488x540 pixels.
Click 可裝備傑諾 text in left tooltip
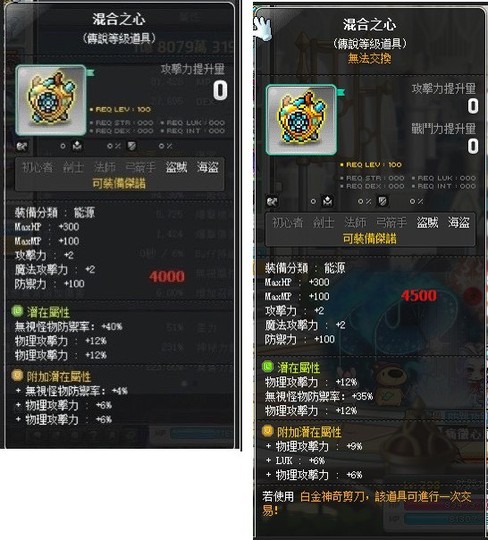click(x=119, y=183)
